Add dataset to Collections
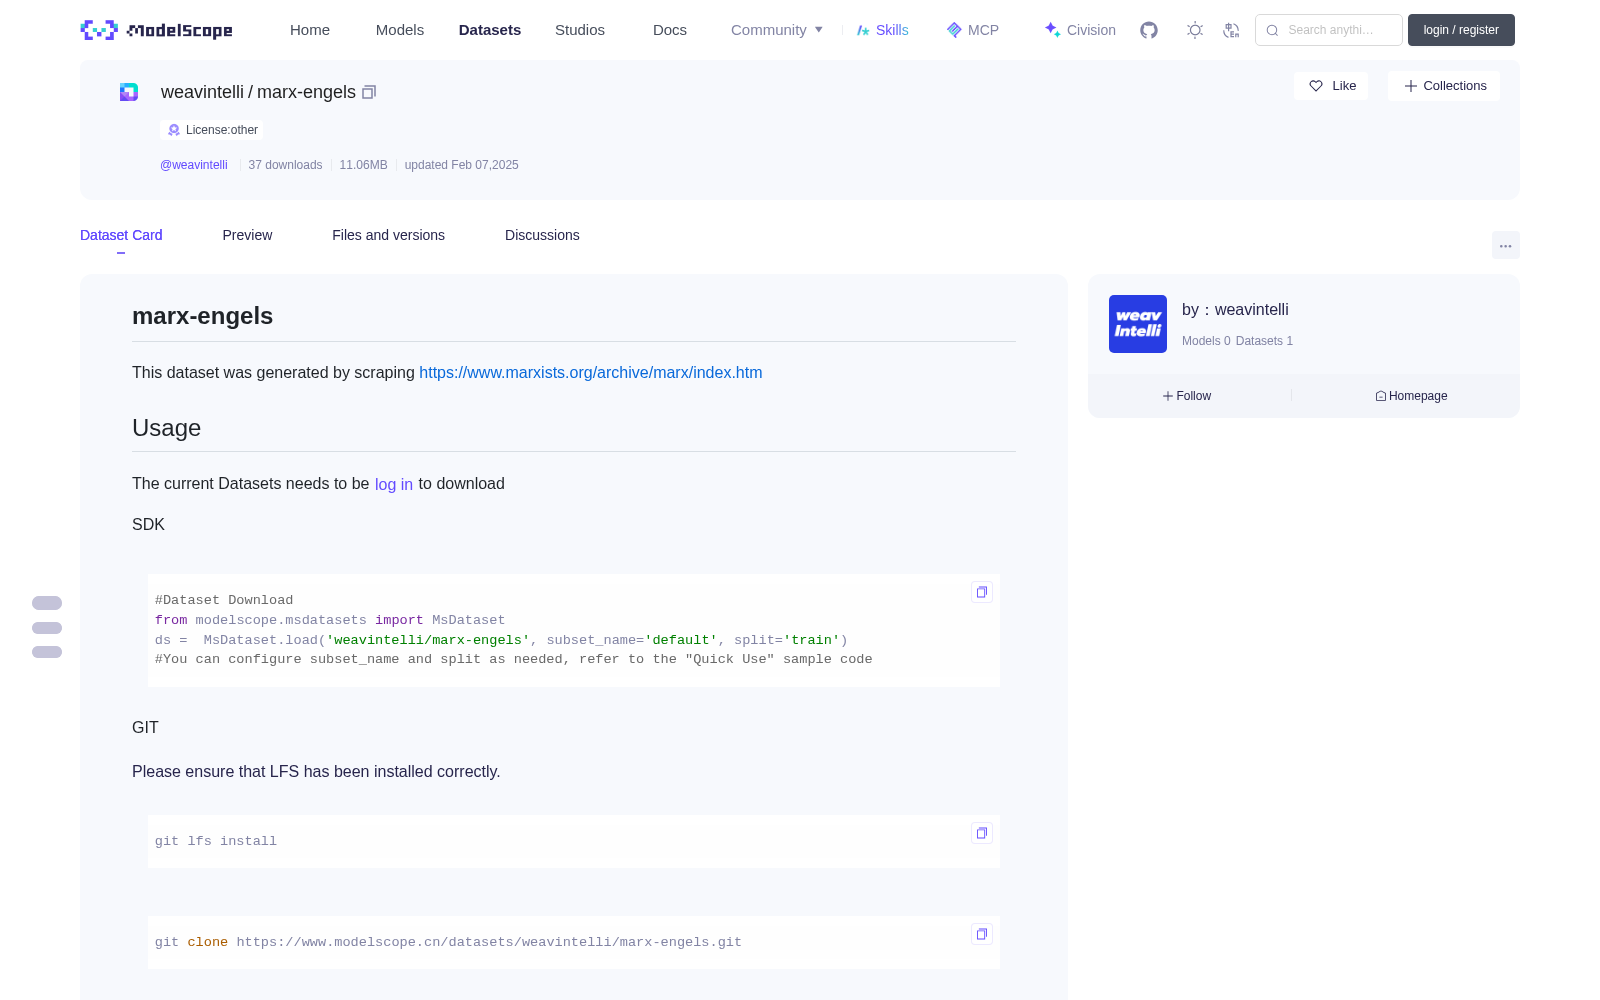 (x=1444, y=86)
